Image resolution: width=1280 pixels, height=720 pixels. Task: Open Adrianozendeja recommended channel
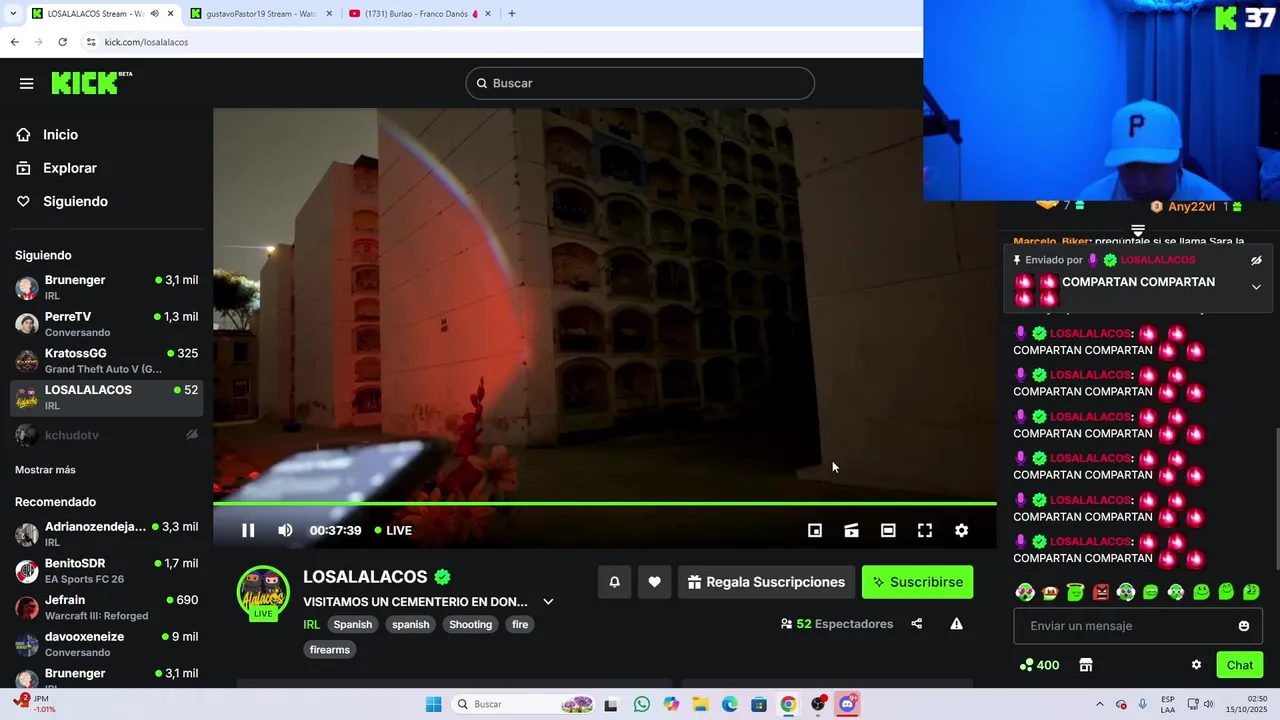click(x=106, y=534)
